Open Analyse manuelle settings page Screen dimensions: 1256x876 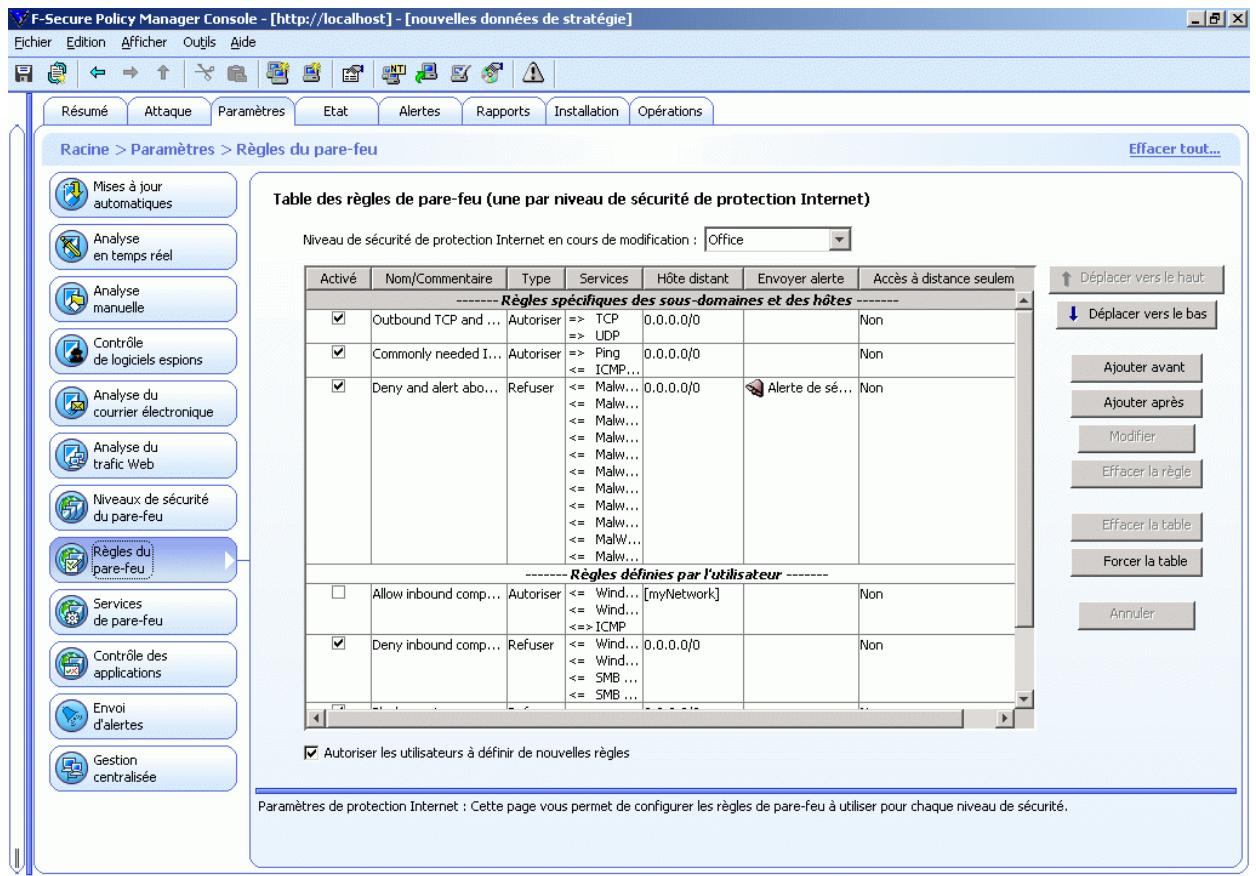143,298
